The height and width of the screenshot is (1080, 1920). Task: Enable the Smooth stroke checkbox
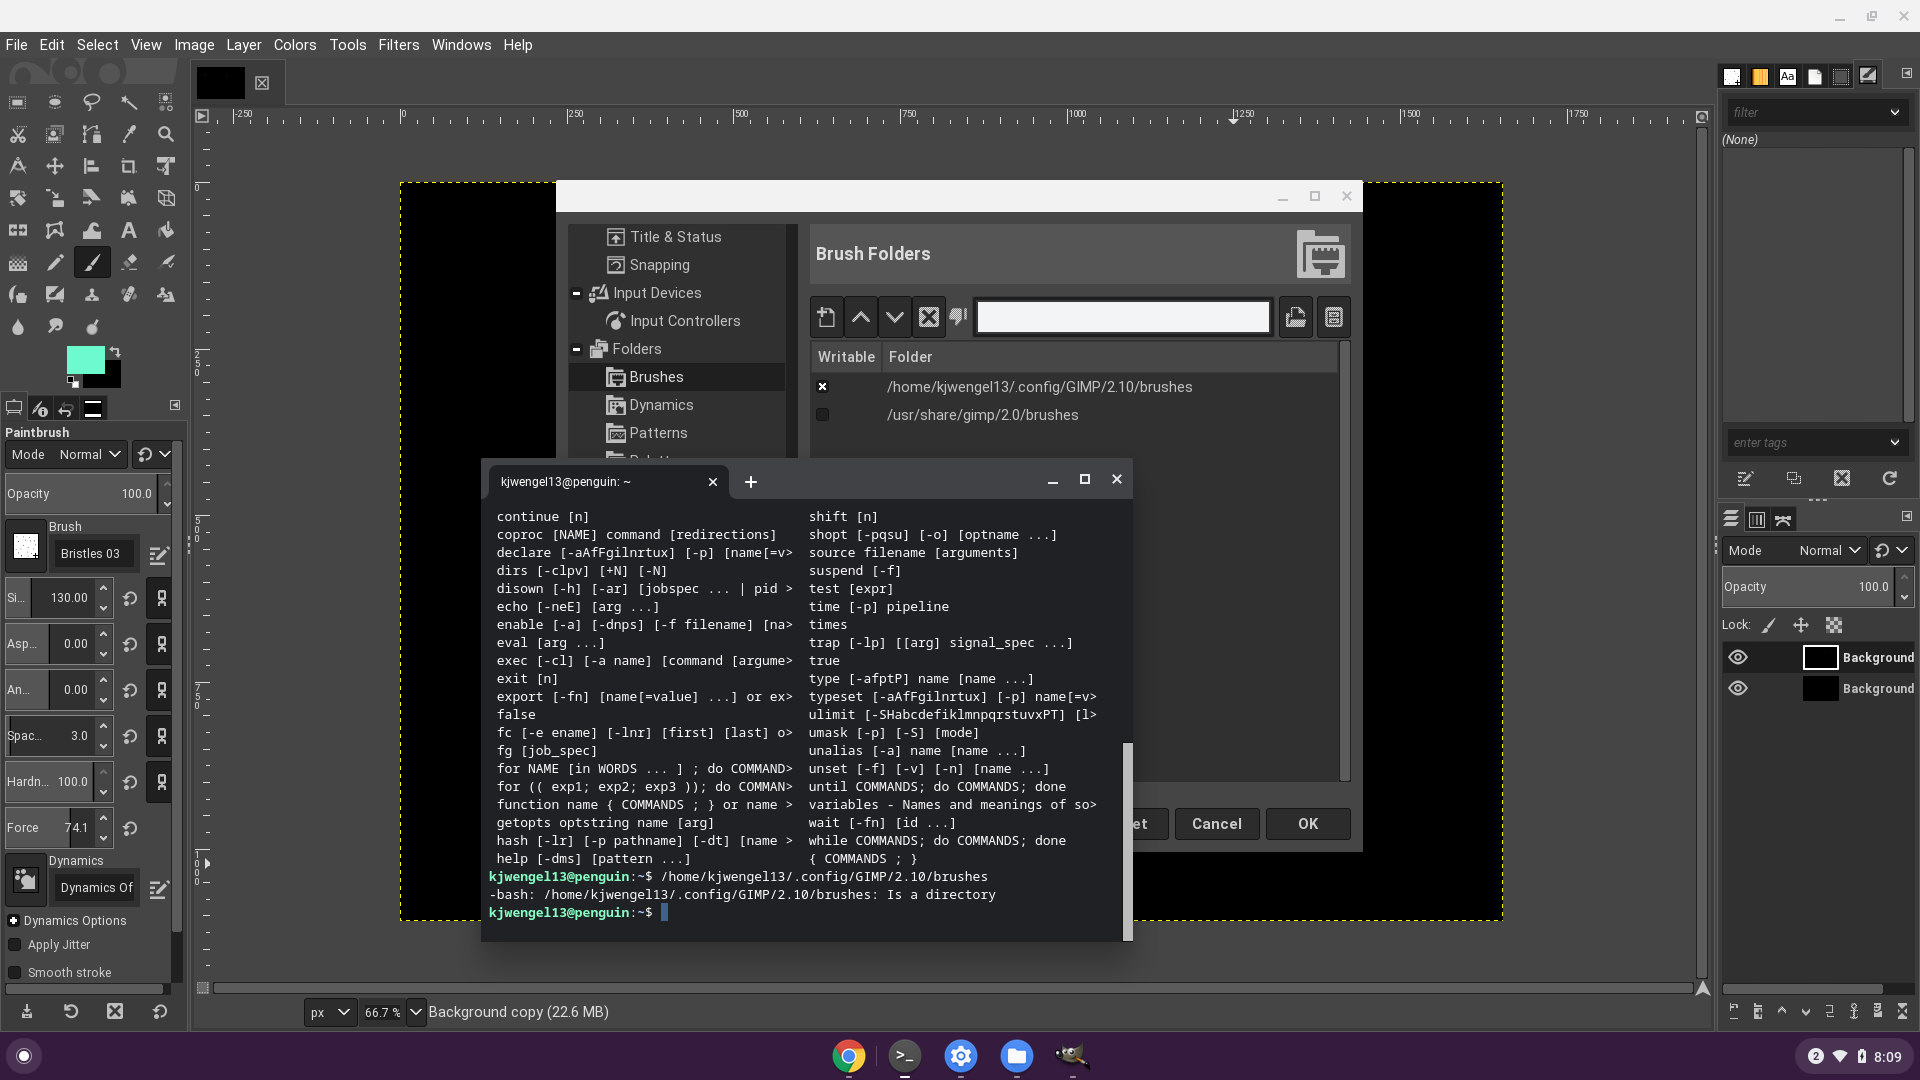15,973
